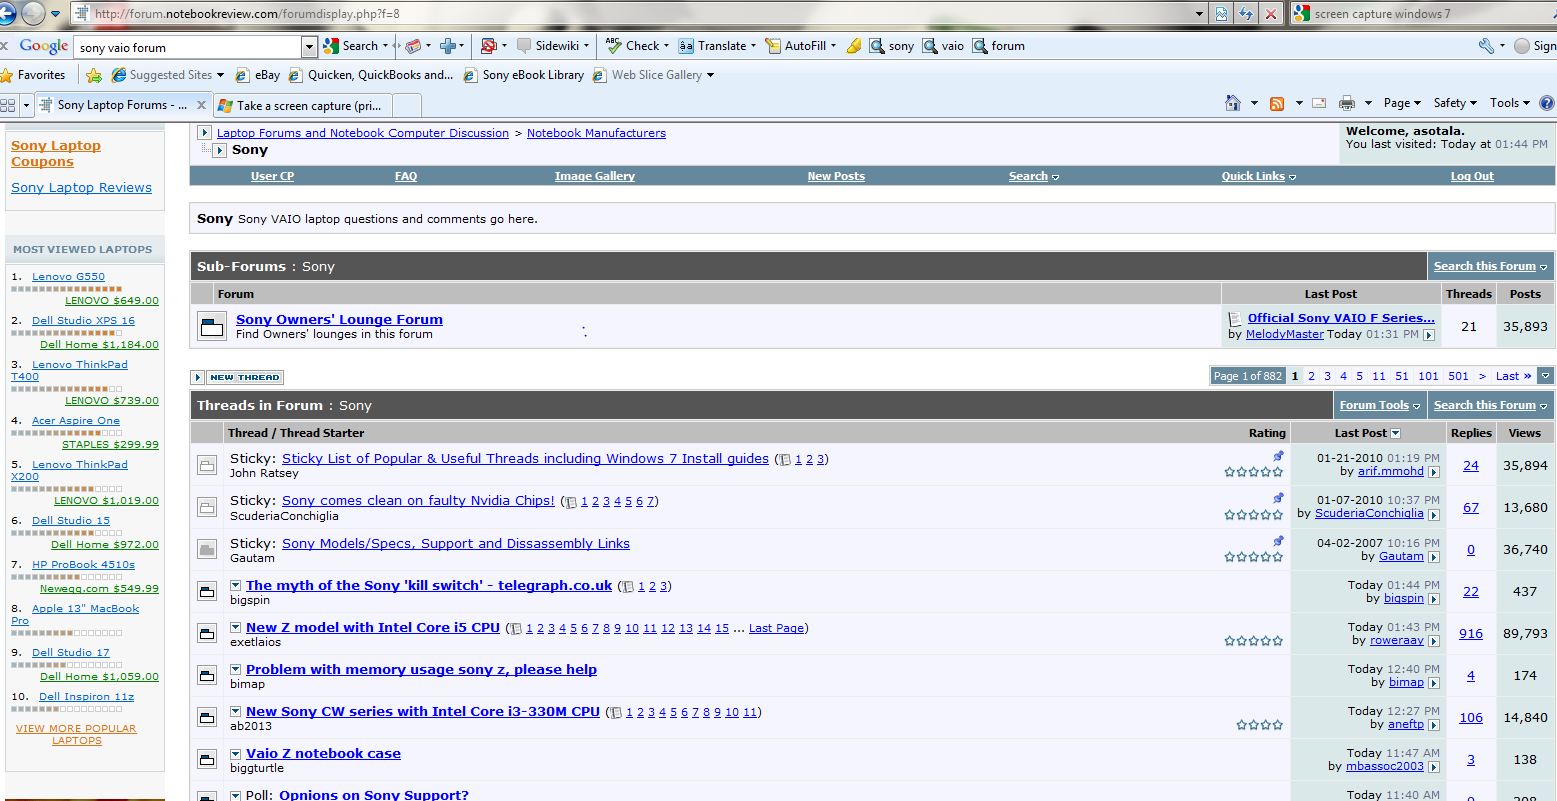Click the AutoFill toolbar button
This screenshot has width=1557, height=801.
[796, 46]
